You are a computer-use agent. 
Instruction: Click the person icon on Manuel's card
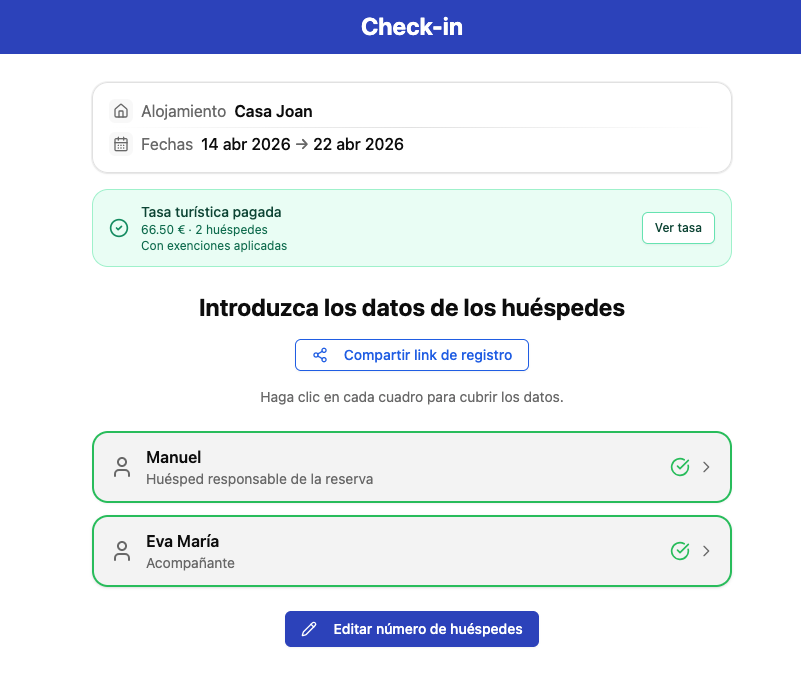121,466
